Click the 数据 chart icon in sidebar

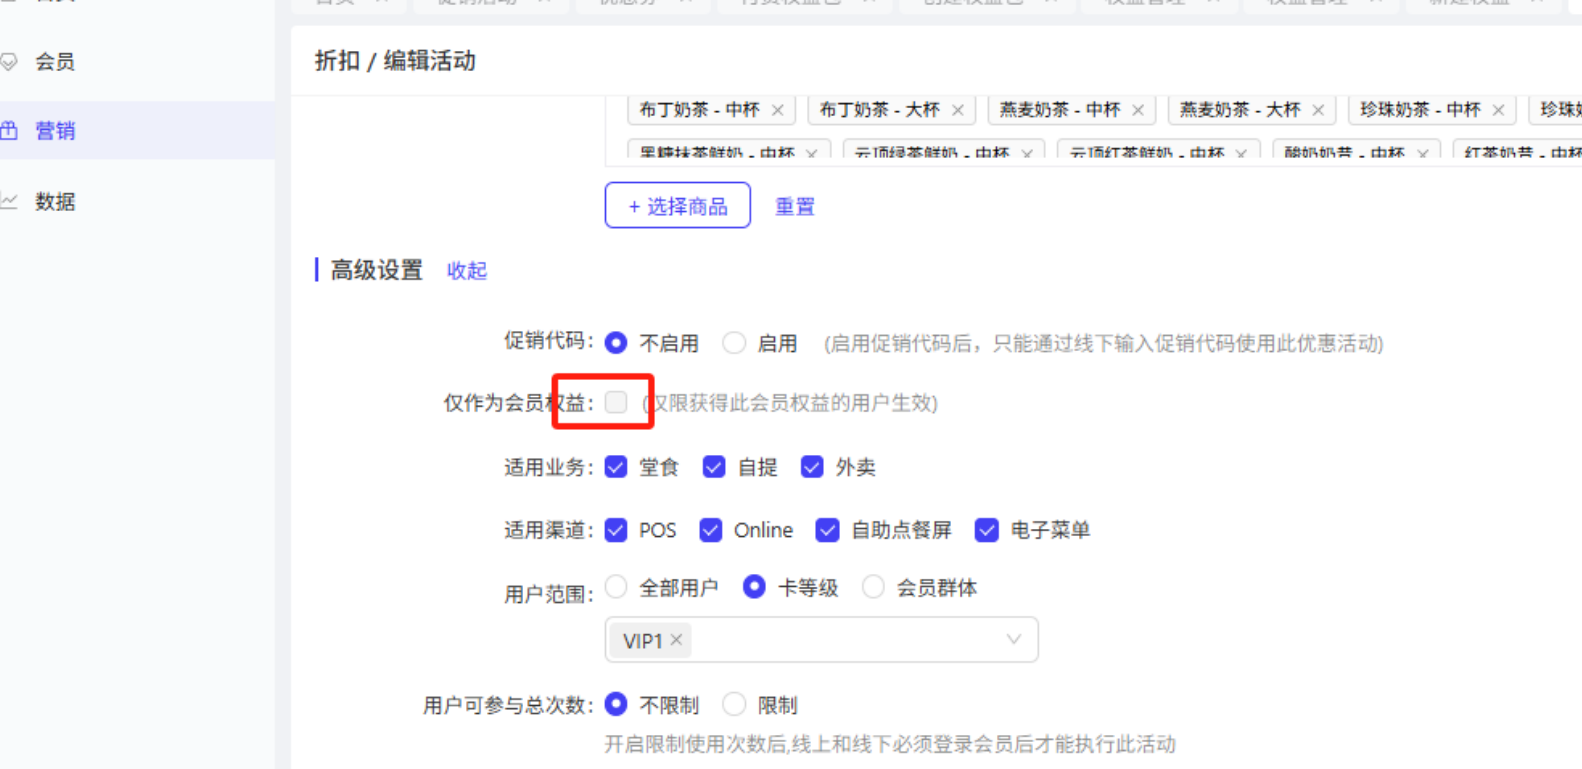pyautogui.click(x=10, y=201)
